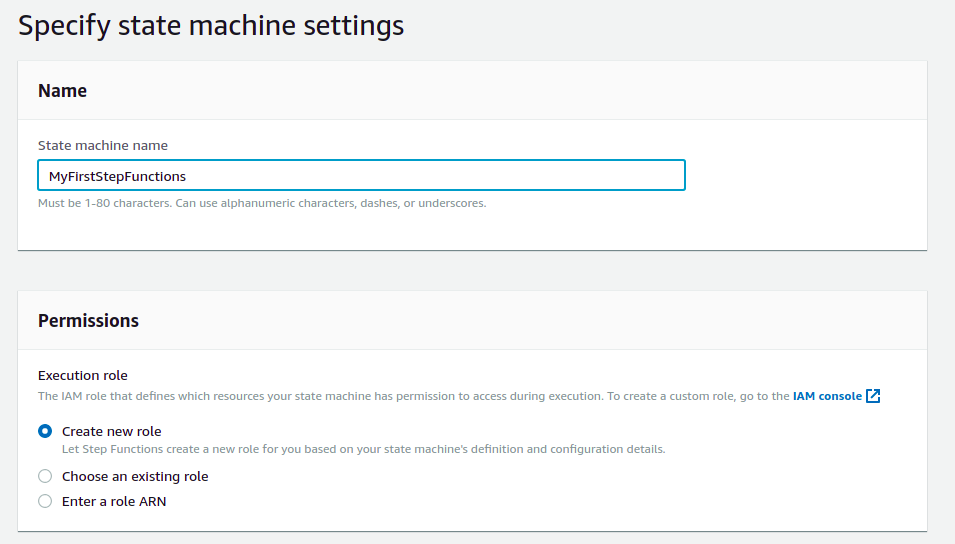Click the "Execution role" label
The width and height of the screenshot is (955, 544).
click(x=83, y=375)
